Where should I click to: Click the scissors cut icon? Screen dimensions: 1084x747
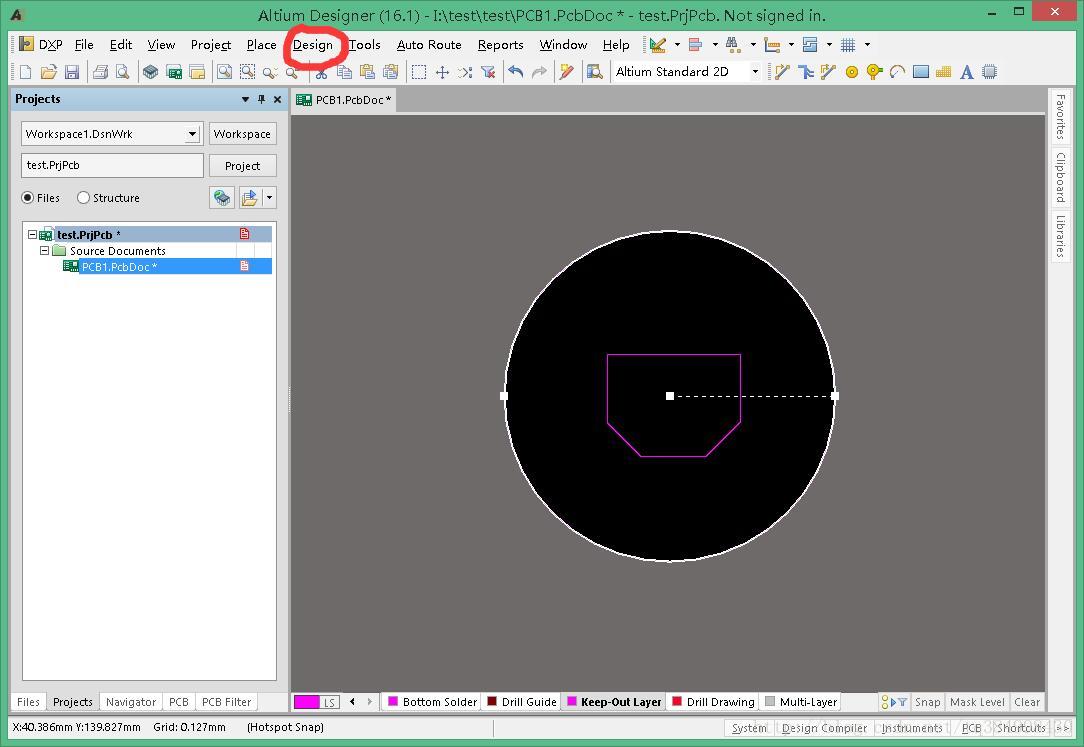321,72
